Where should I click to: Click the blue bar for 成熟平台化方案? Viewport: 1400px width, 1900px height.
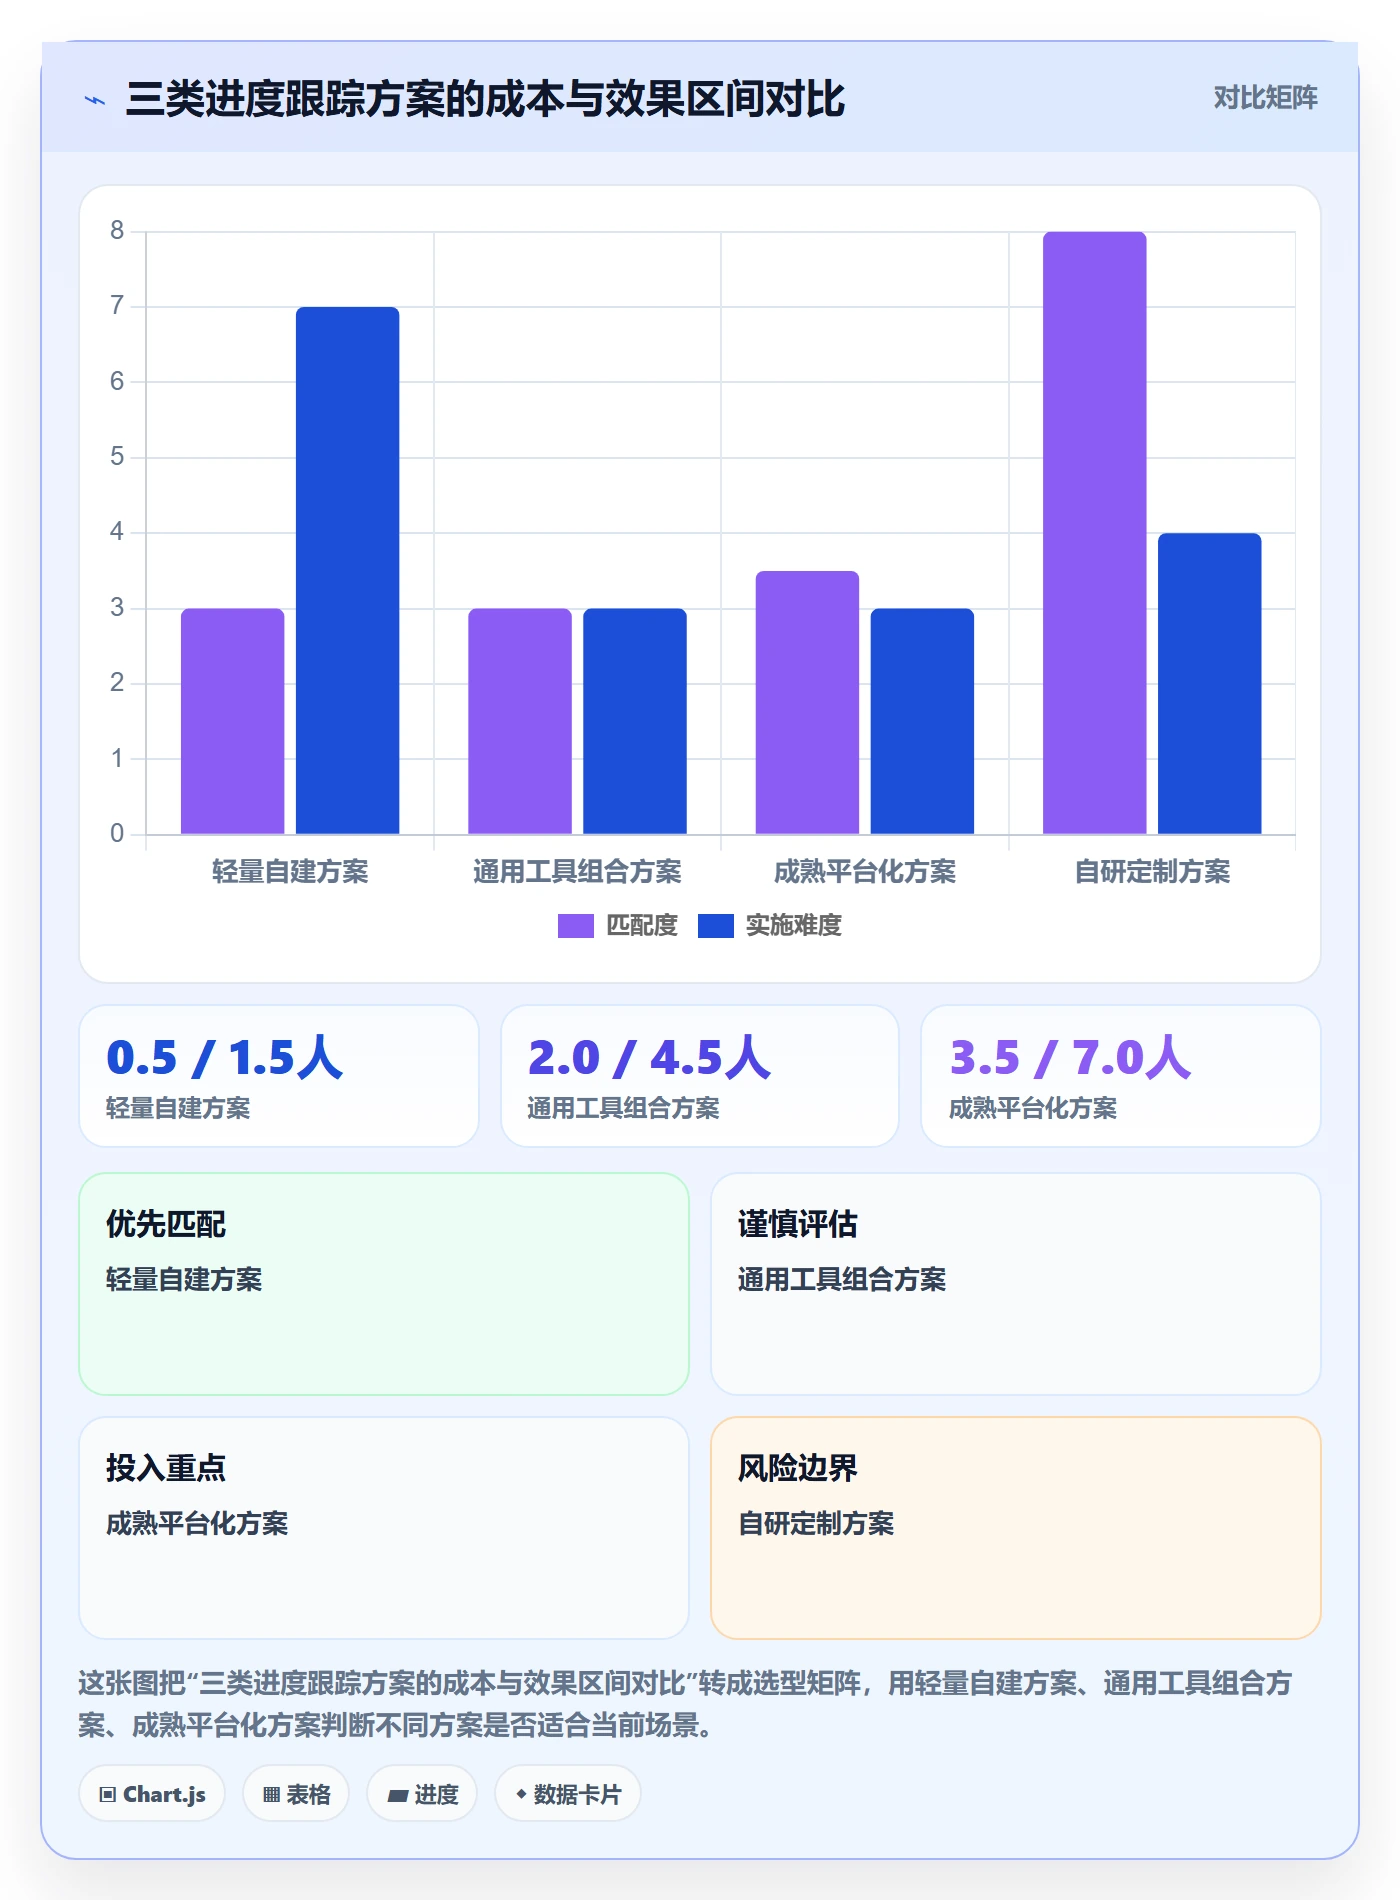pos(922,721)
